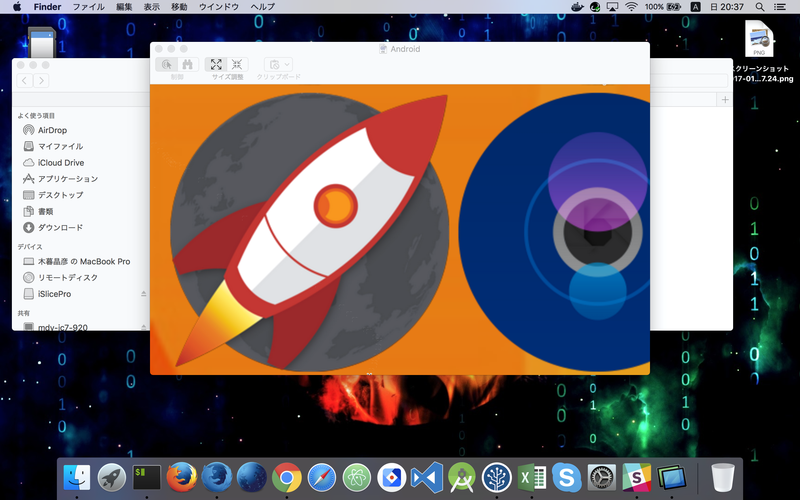Open the 編集 menu

click(124, 7)
